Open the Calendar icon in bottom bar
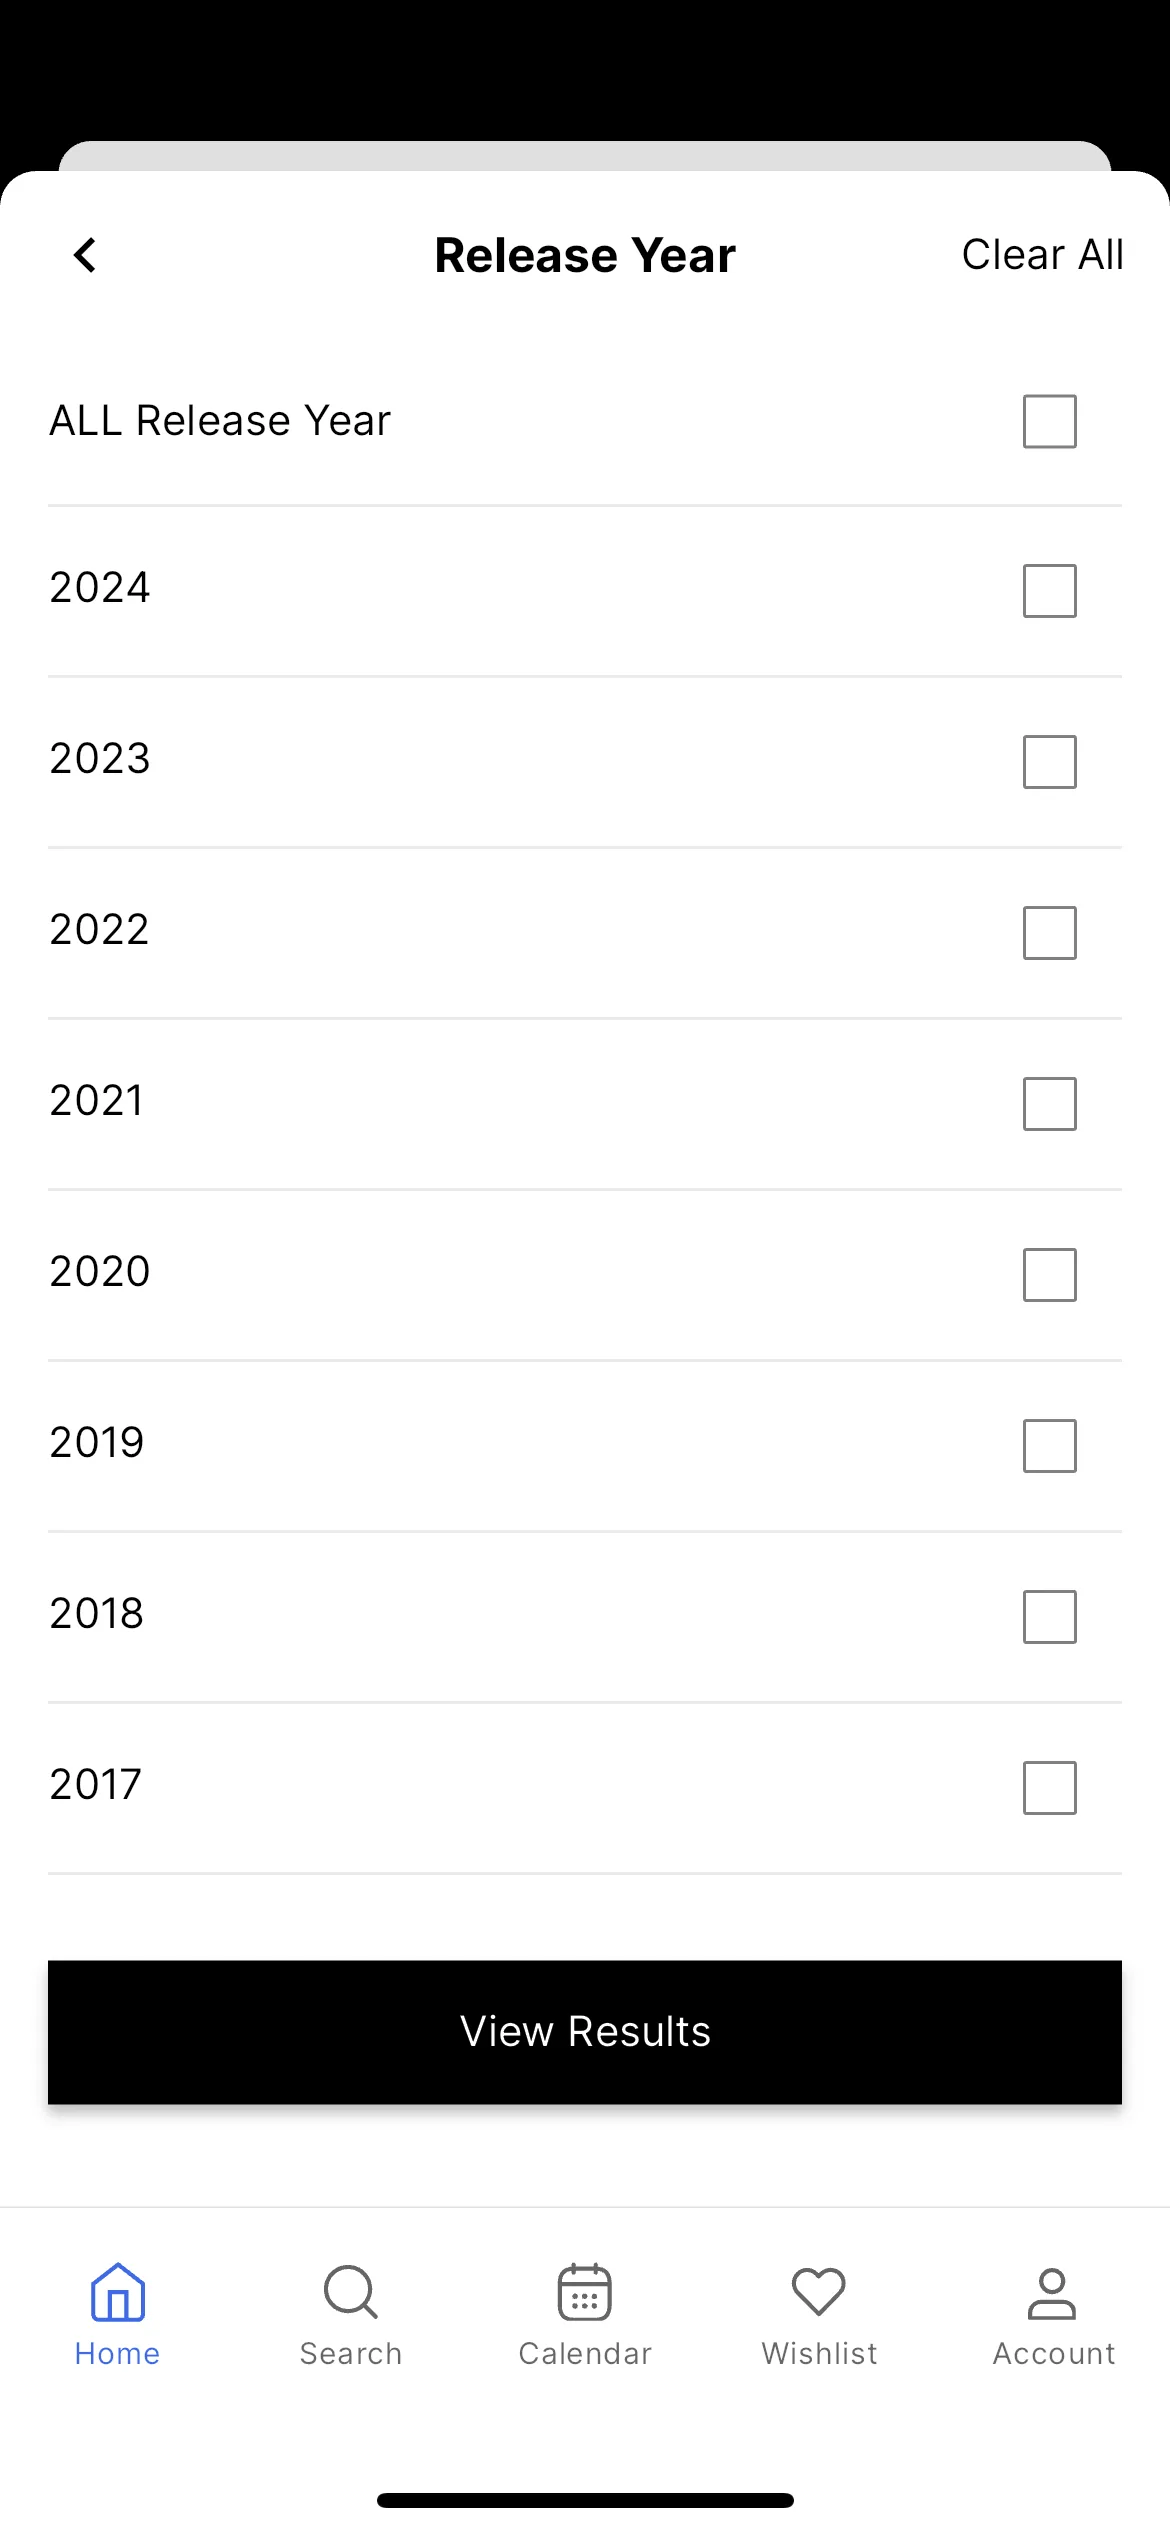This screenshot has width=1170, height=2532. [x=585, y=2291]
